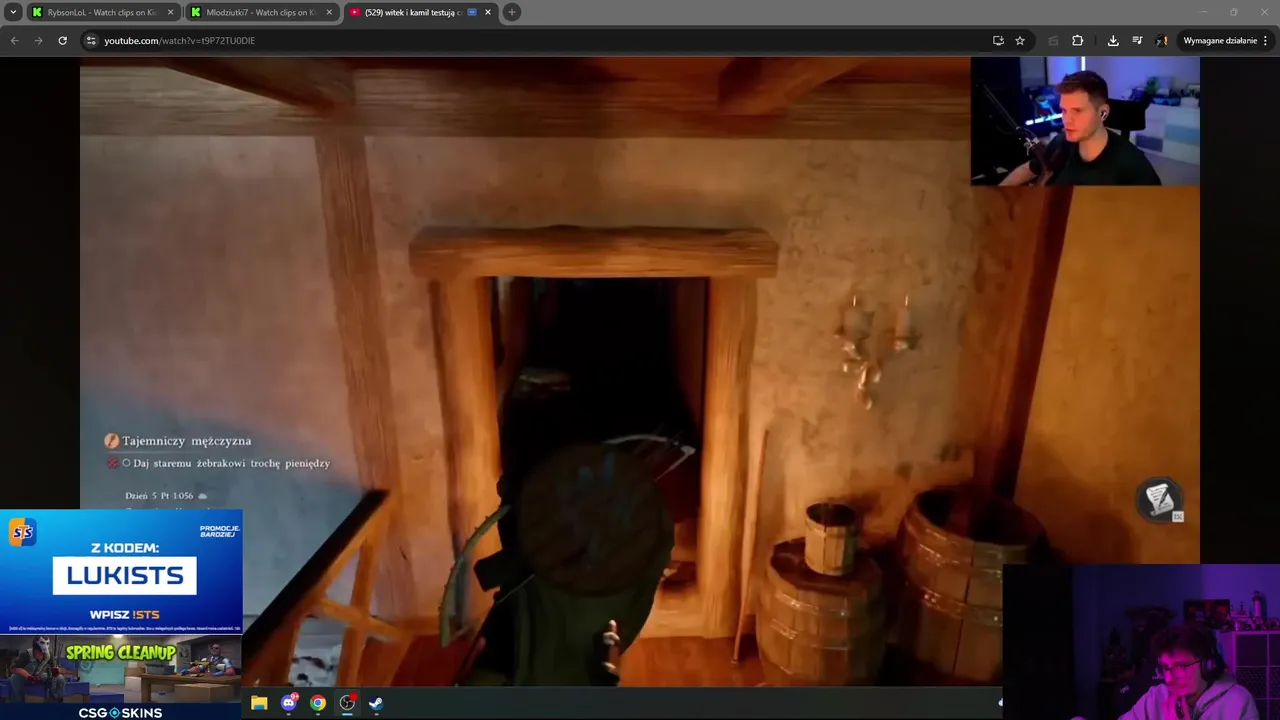Click the STS logo in the ad banner
Image resolution: width=1280 pixels, height=720 pixels.
pos(22,533)
